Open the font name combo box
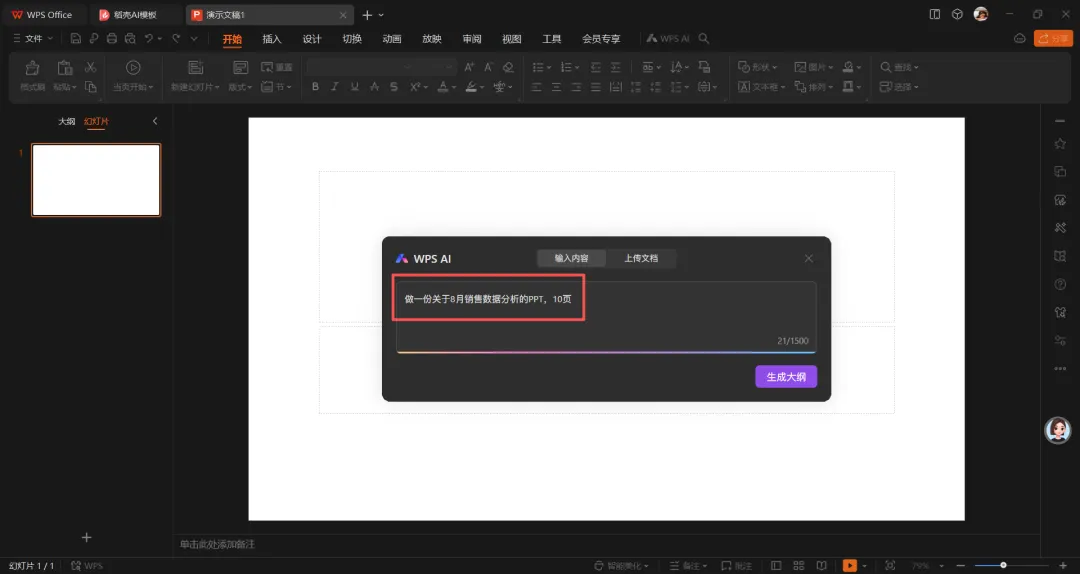Image resolution: width=1080 pixels, height=574 pixels. [362, 67]
